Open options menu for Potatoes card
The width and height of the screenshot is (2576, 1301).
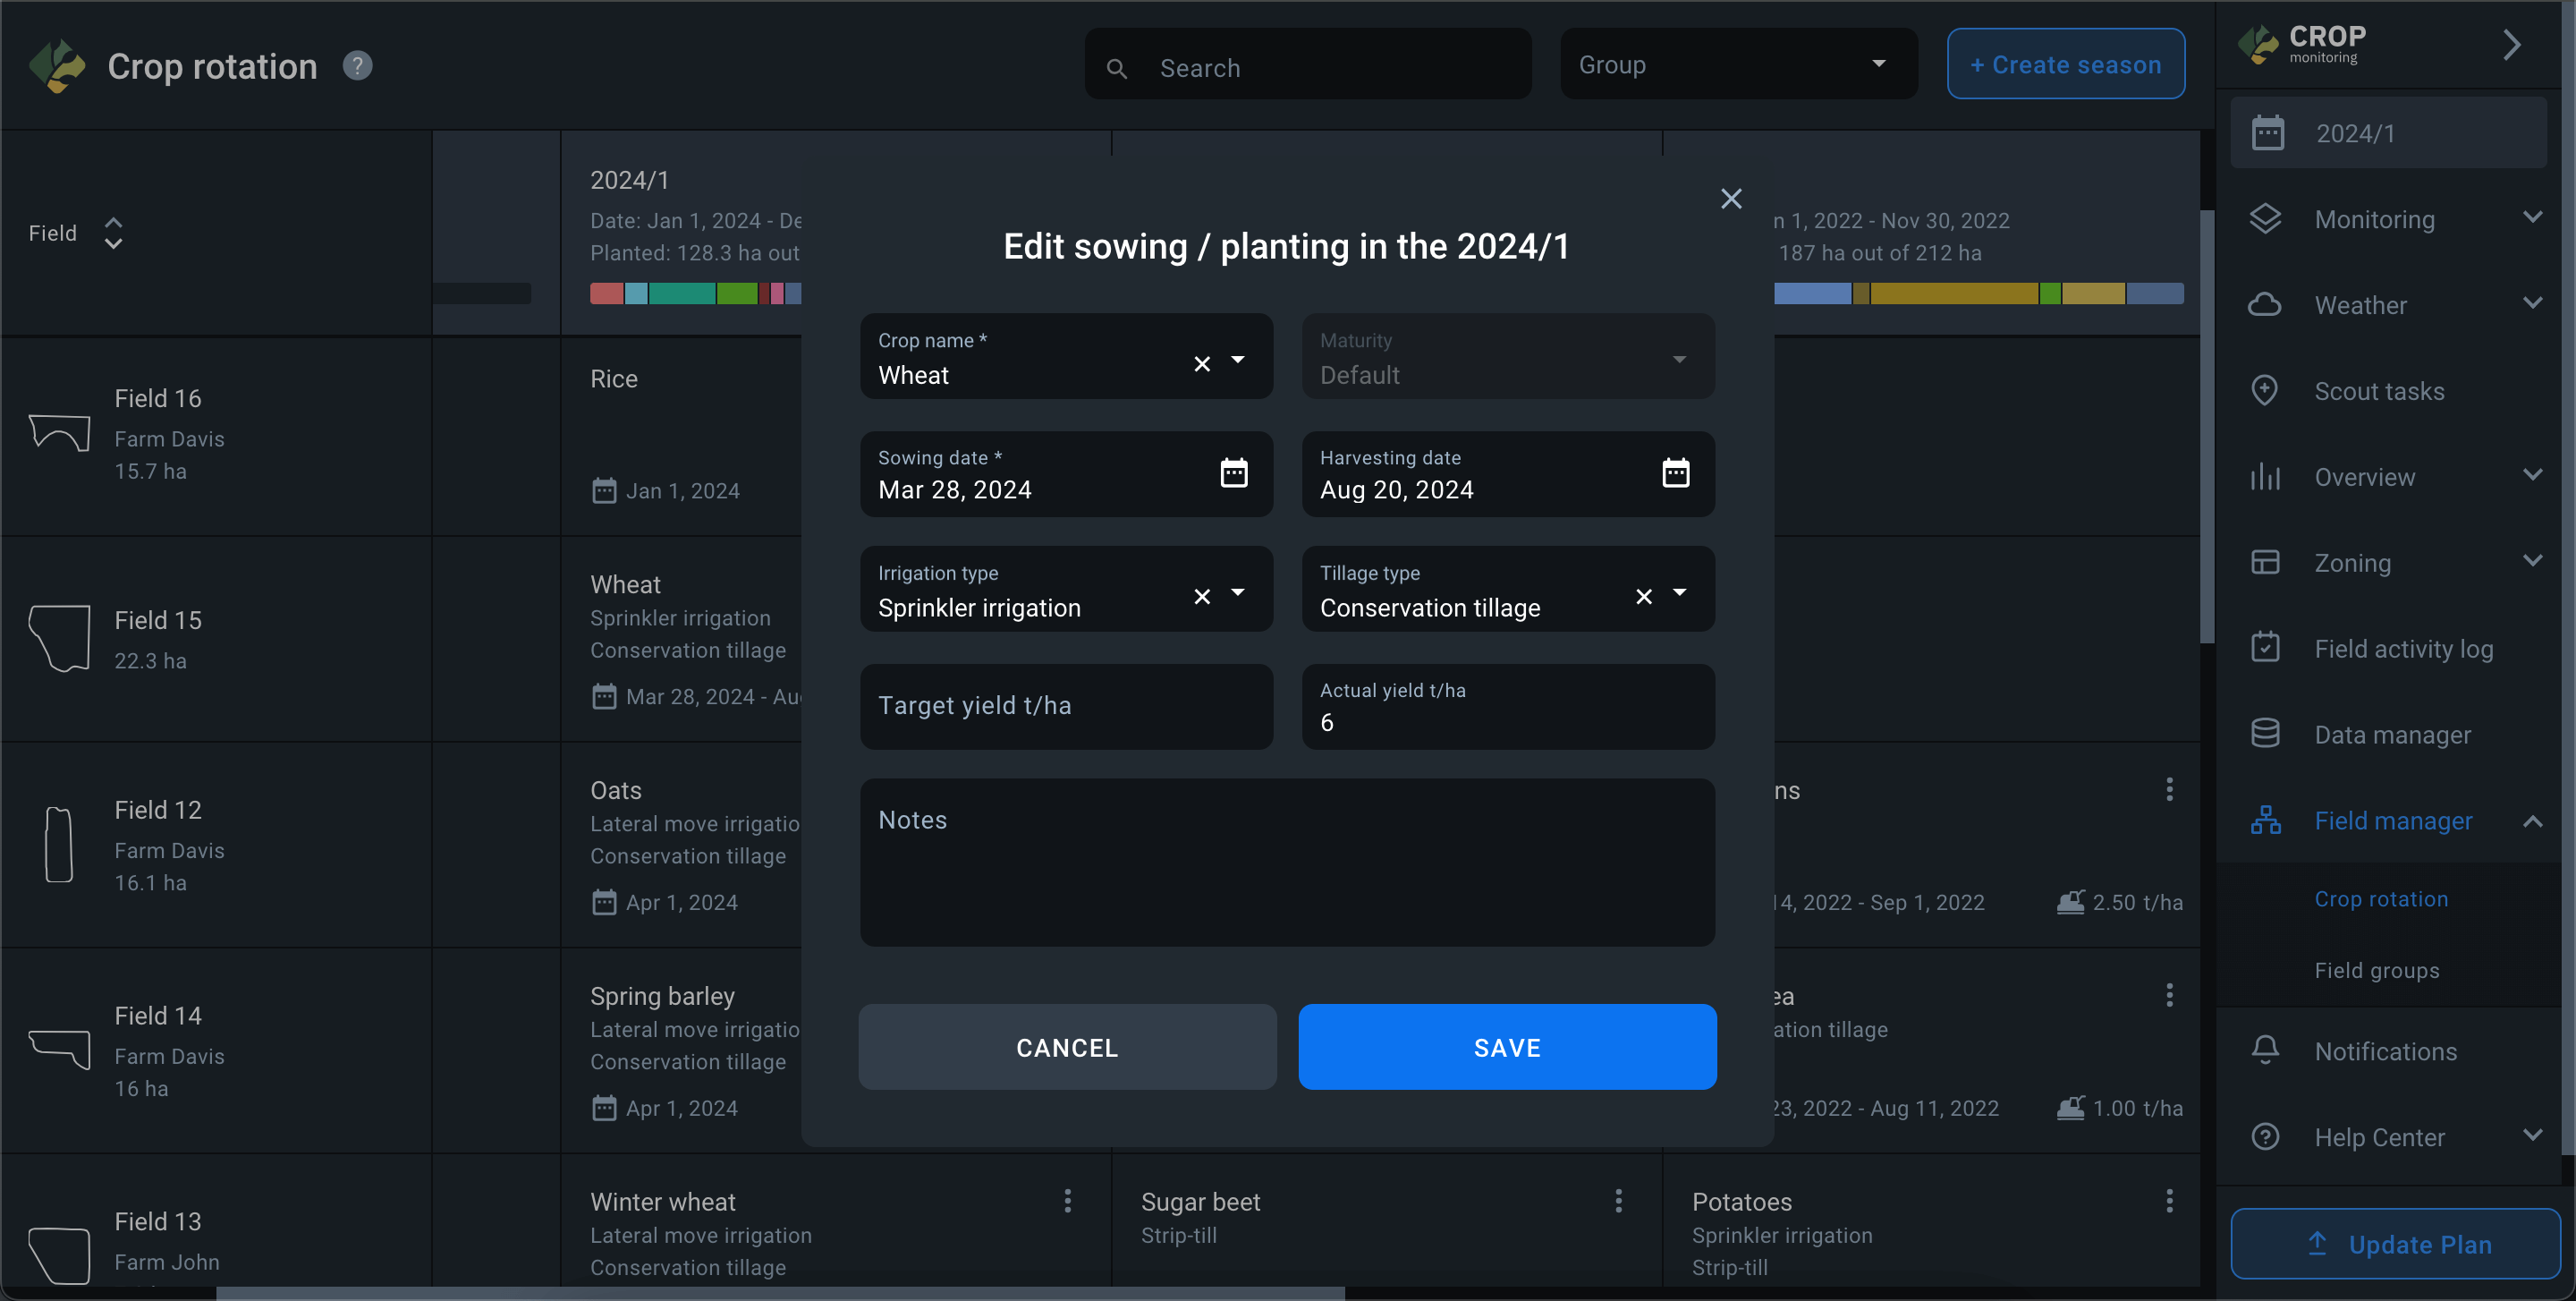[2168, 1201]
